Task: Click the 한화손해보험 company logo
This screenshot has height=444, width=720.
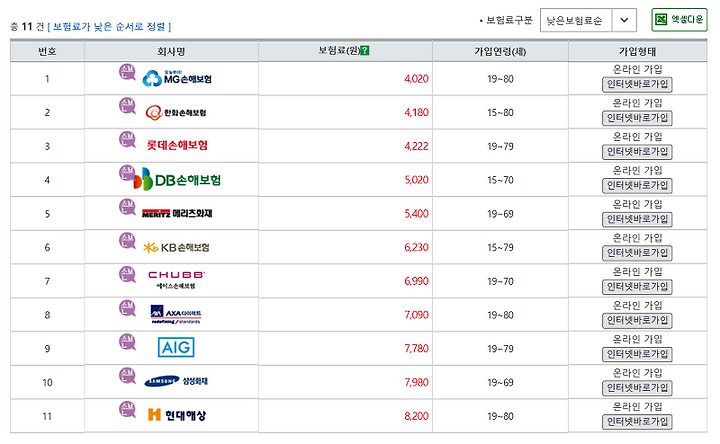Action: (176, 112)
